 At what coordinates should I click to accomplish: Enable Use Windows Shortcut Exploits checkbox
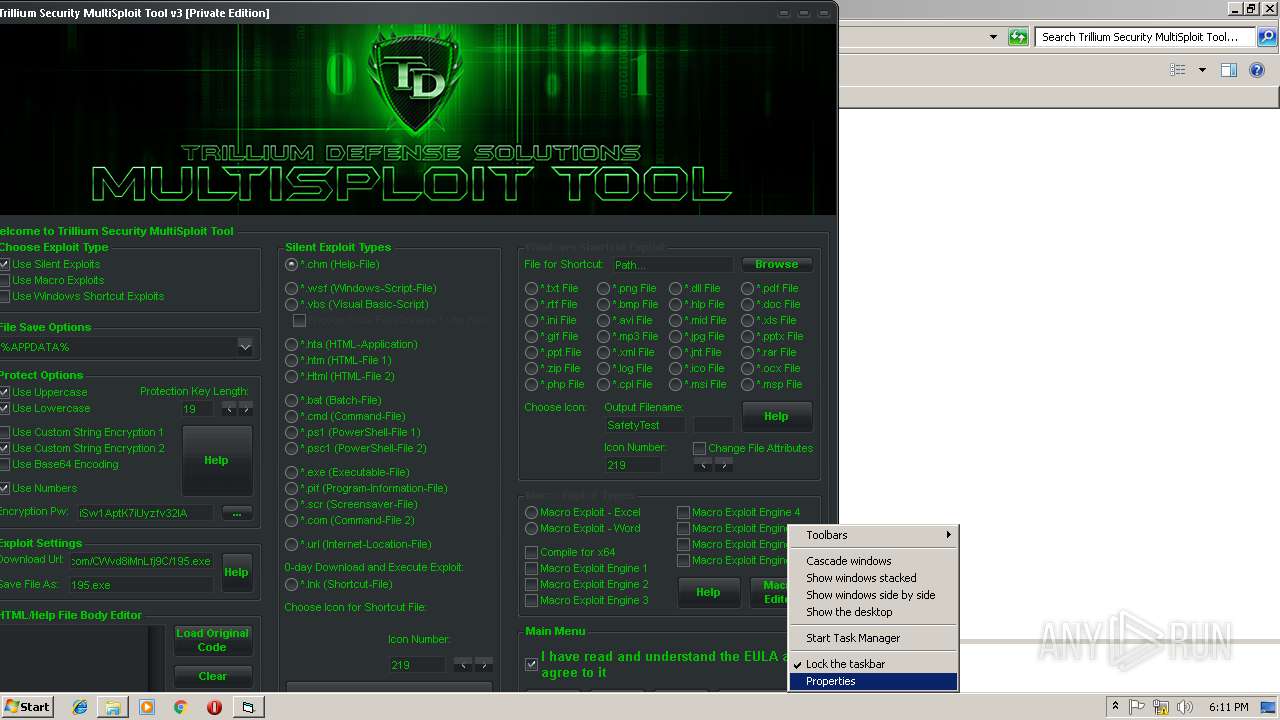4,296
